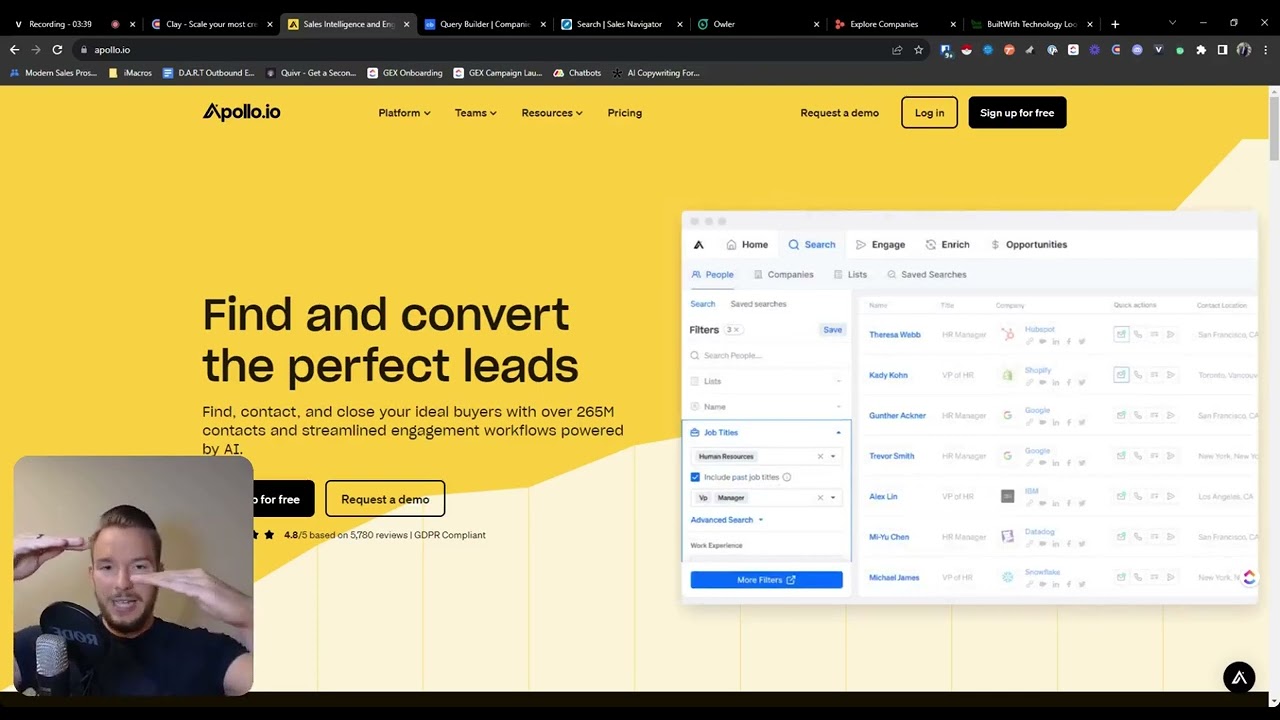Click the Log in button
The height and width of the screenshot is (720, 1280).
(x=929, y=113)
